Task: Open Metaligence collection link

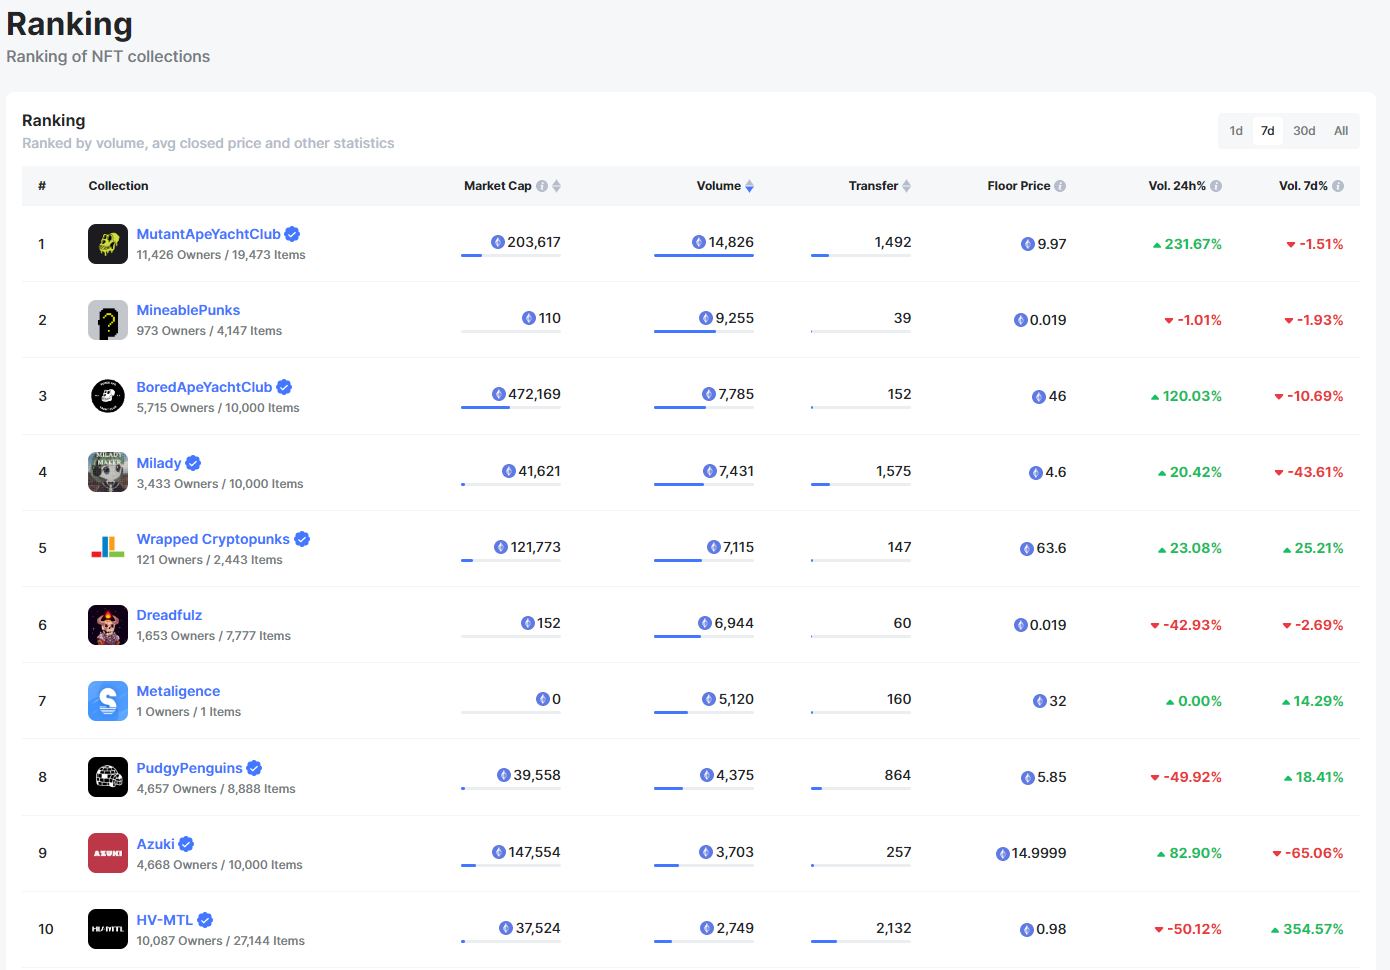Action: point(178,691)
